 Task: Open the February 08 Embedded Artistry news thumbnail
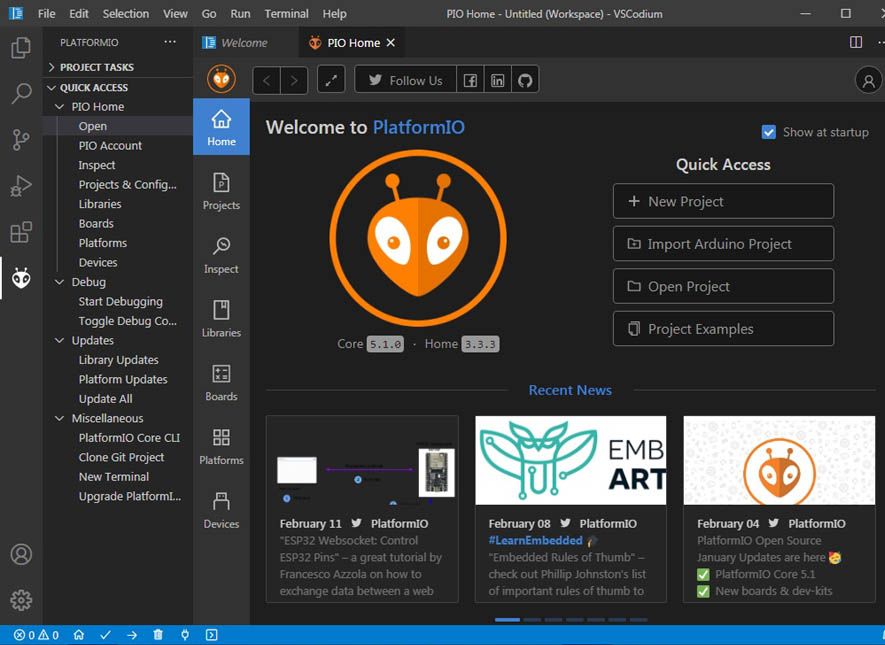tap(571, 460)
